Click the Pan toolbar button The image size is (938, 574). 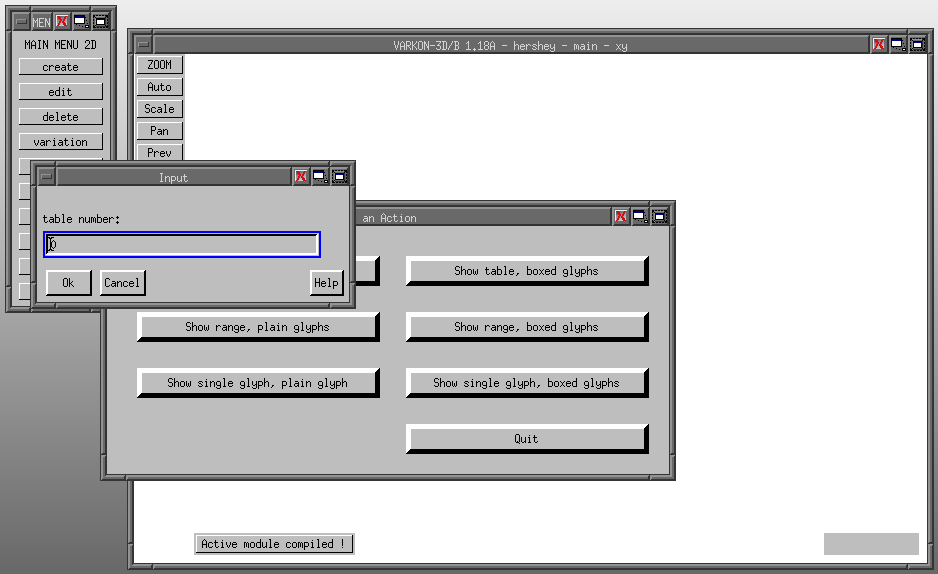click(x=160, y=131)
